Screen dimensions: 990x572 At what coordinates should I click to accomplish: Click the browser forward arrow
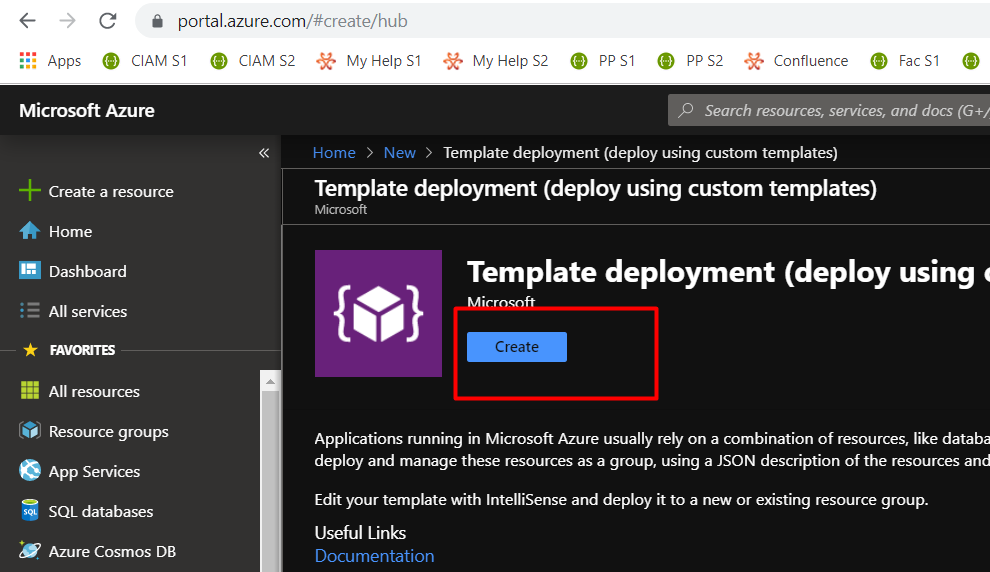pos(67,21)
